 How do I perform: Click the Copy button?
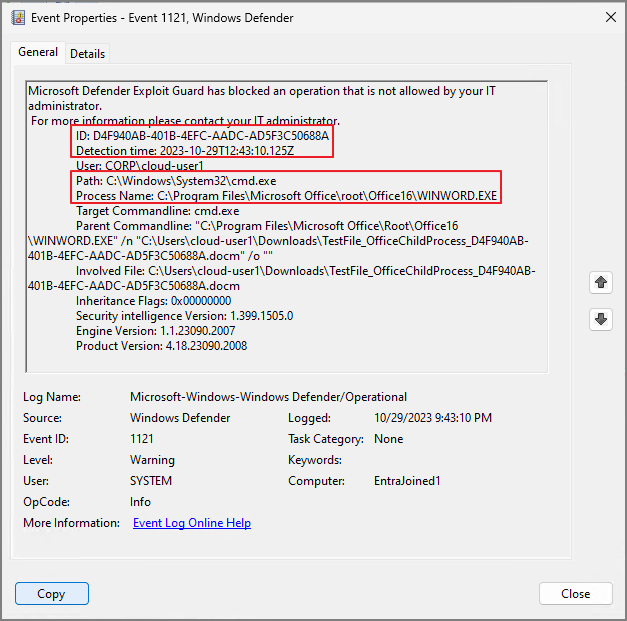tap(52, 593)
